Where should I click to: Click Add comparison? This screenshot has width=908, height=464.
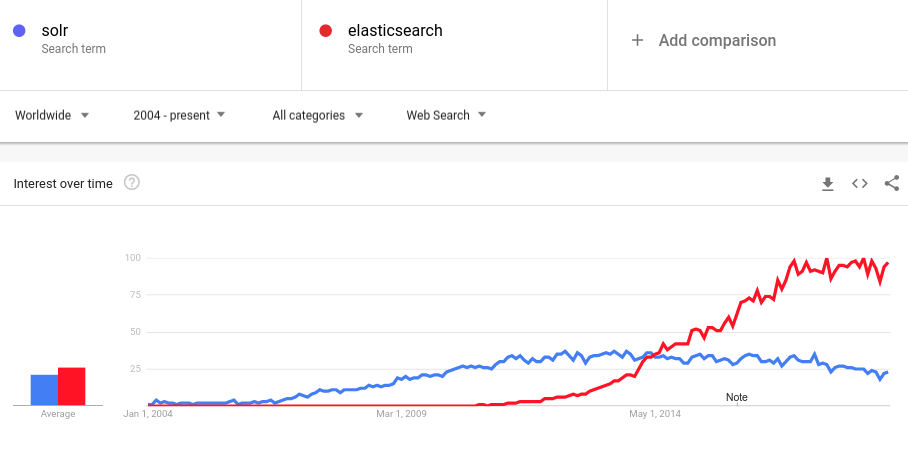[x=717, y=40]
